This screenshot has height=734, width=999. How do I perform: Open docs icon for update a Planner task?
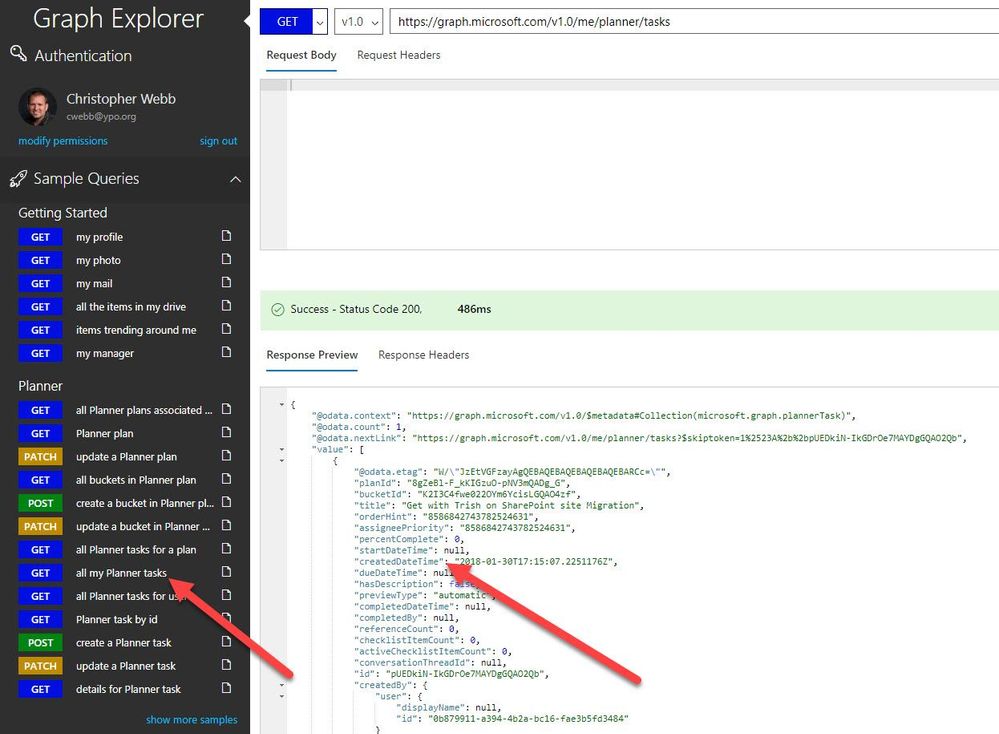point(226,665)
